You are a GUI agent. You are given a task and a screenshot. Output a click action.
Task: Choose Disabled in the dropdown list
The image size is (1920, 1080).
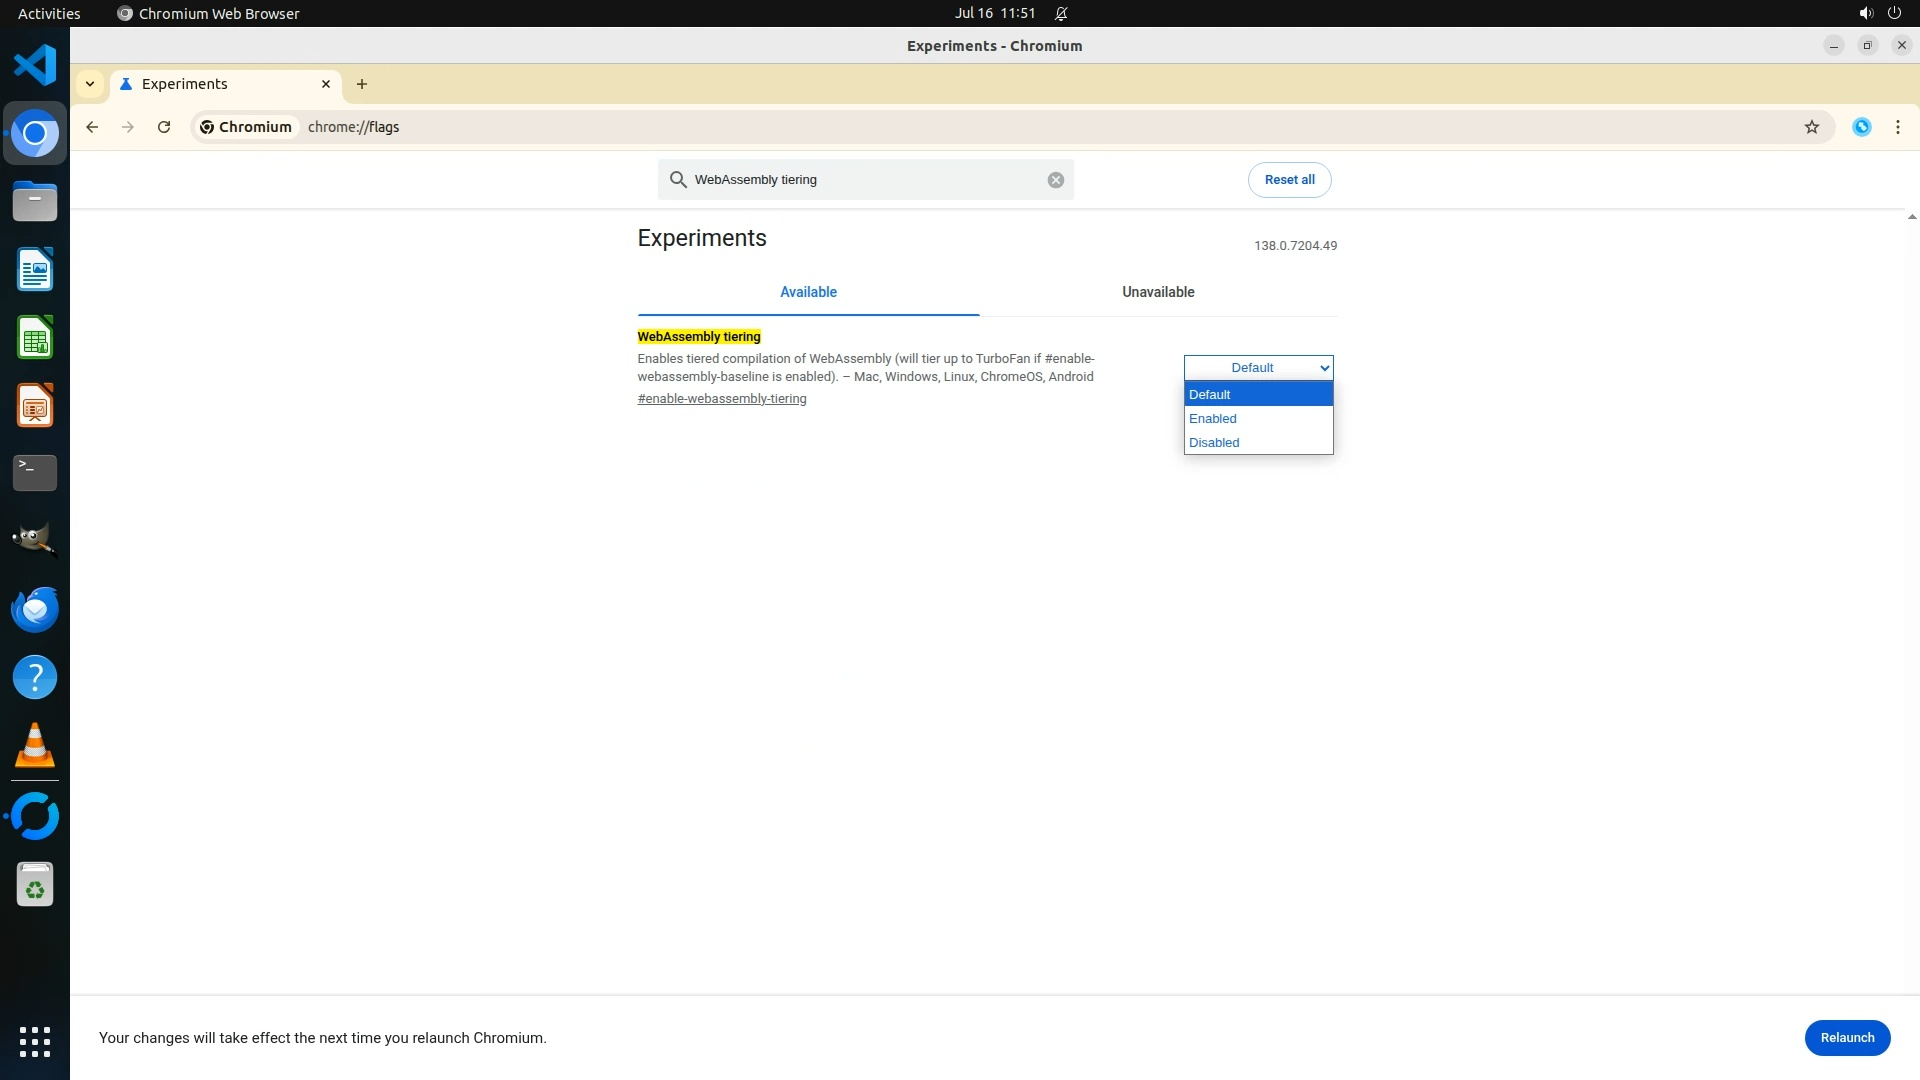(1214, 443)
